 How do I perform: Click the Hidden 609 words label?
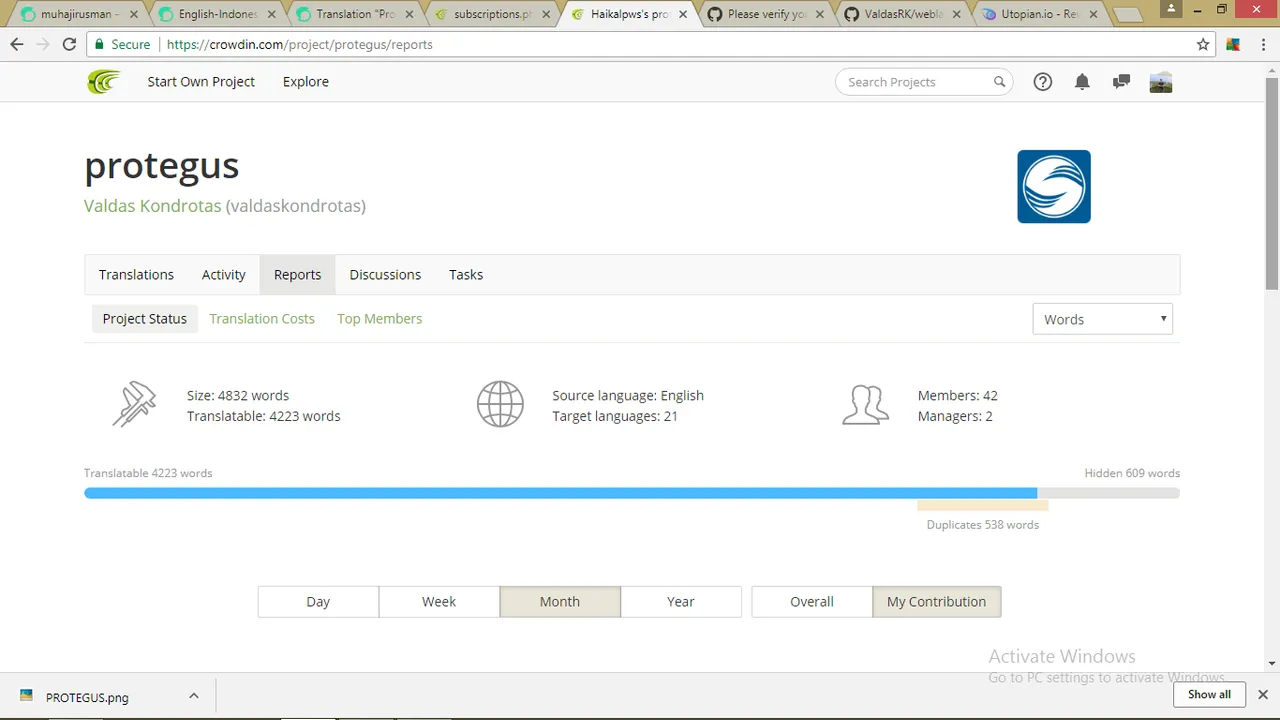coord(1132,473)
